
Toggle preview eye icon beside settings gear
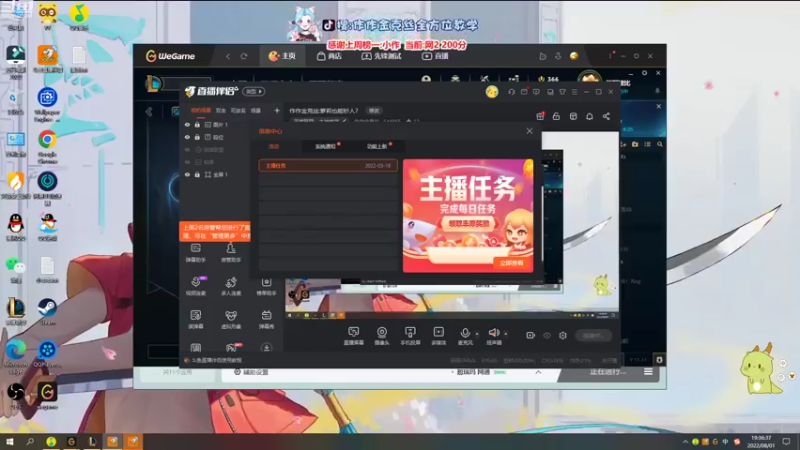coord(547,335)
